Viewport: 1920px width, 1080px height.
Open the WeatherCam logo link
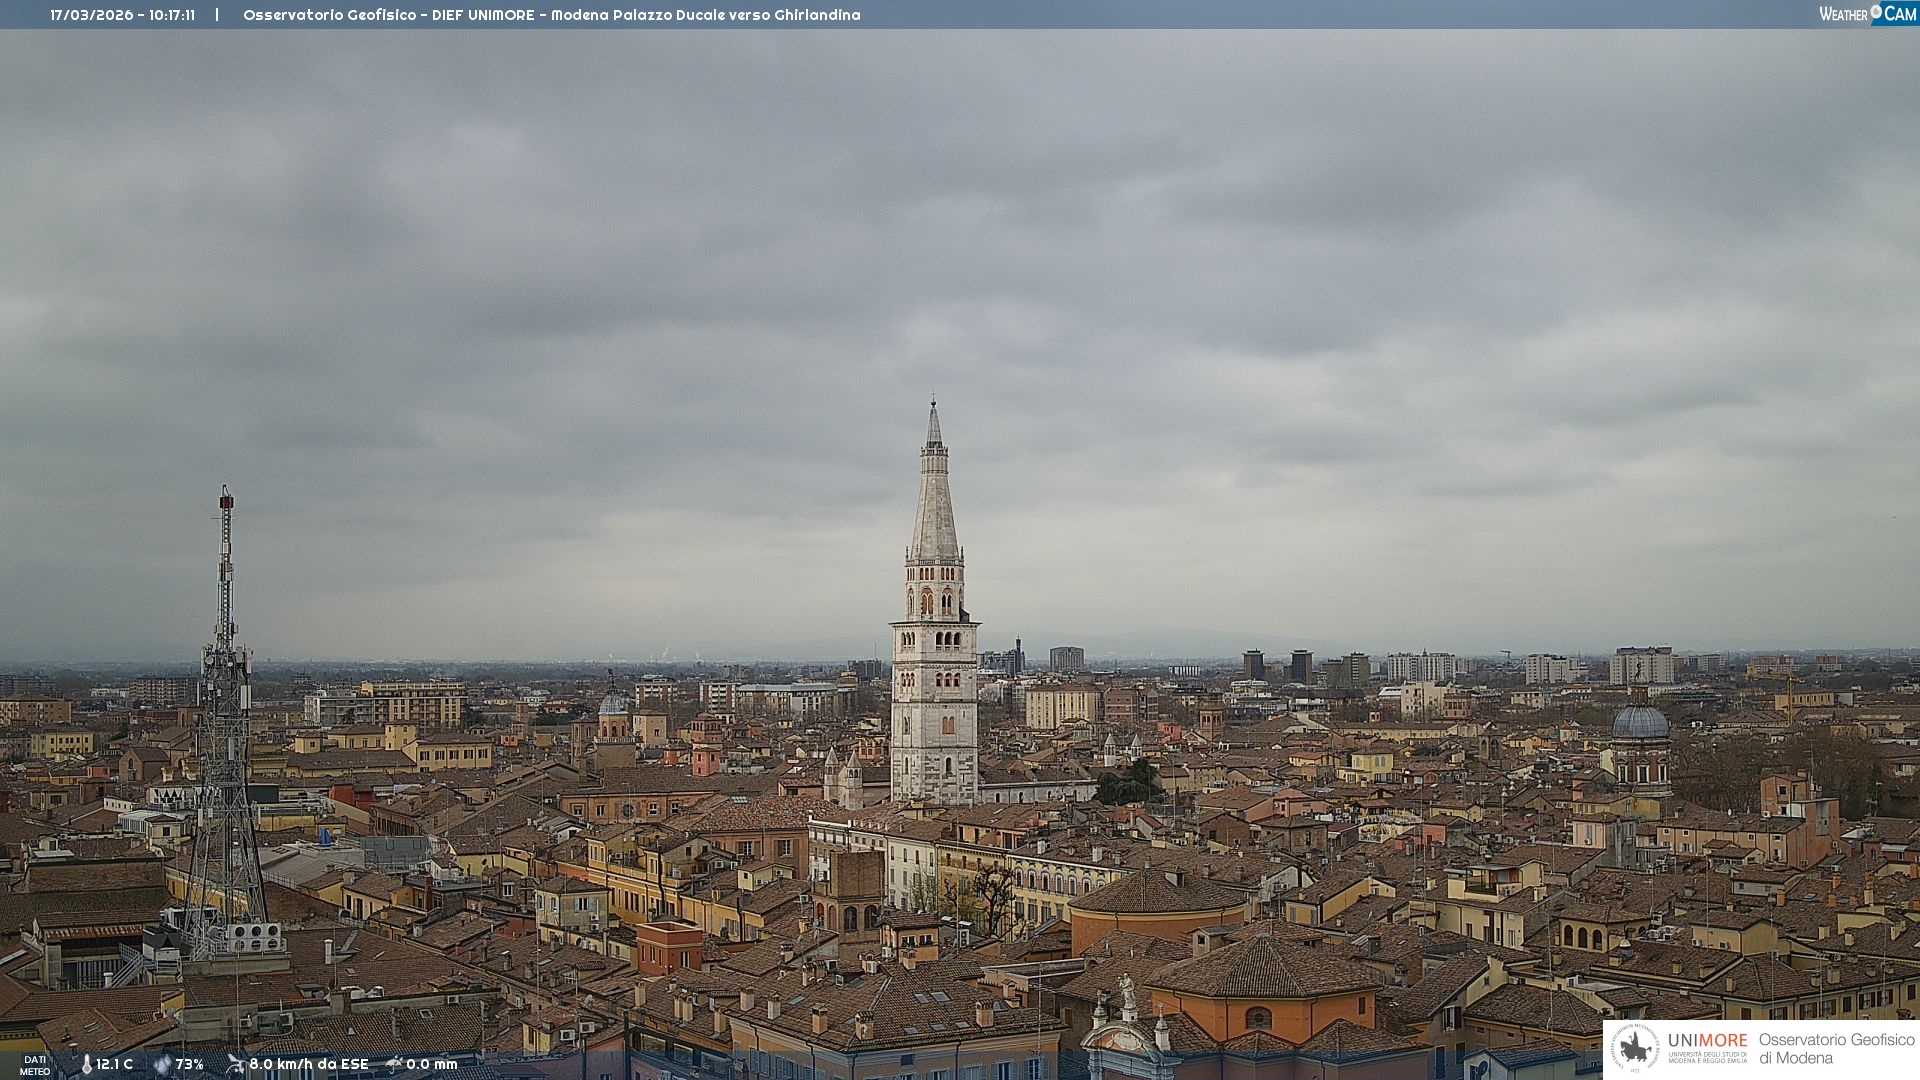pos(1867,14)
